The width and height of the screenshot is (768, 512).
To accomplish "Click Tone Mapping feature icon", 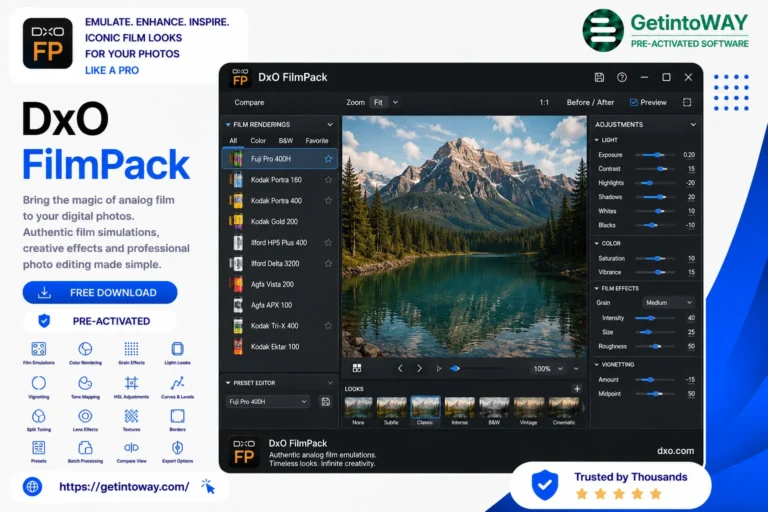I will tap(85, 383).
